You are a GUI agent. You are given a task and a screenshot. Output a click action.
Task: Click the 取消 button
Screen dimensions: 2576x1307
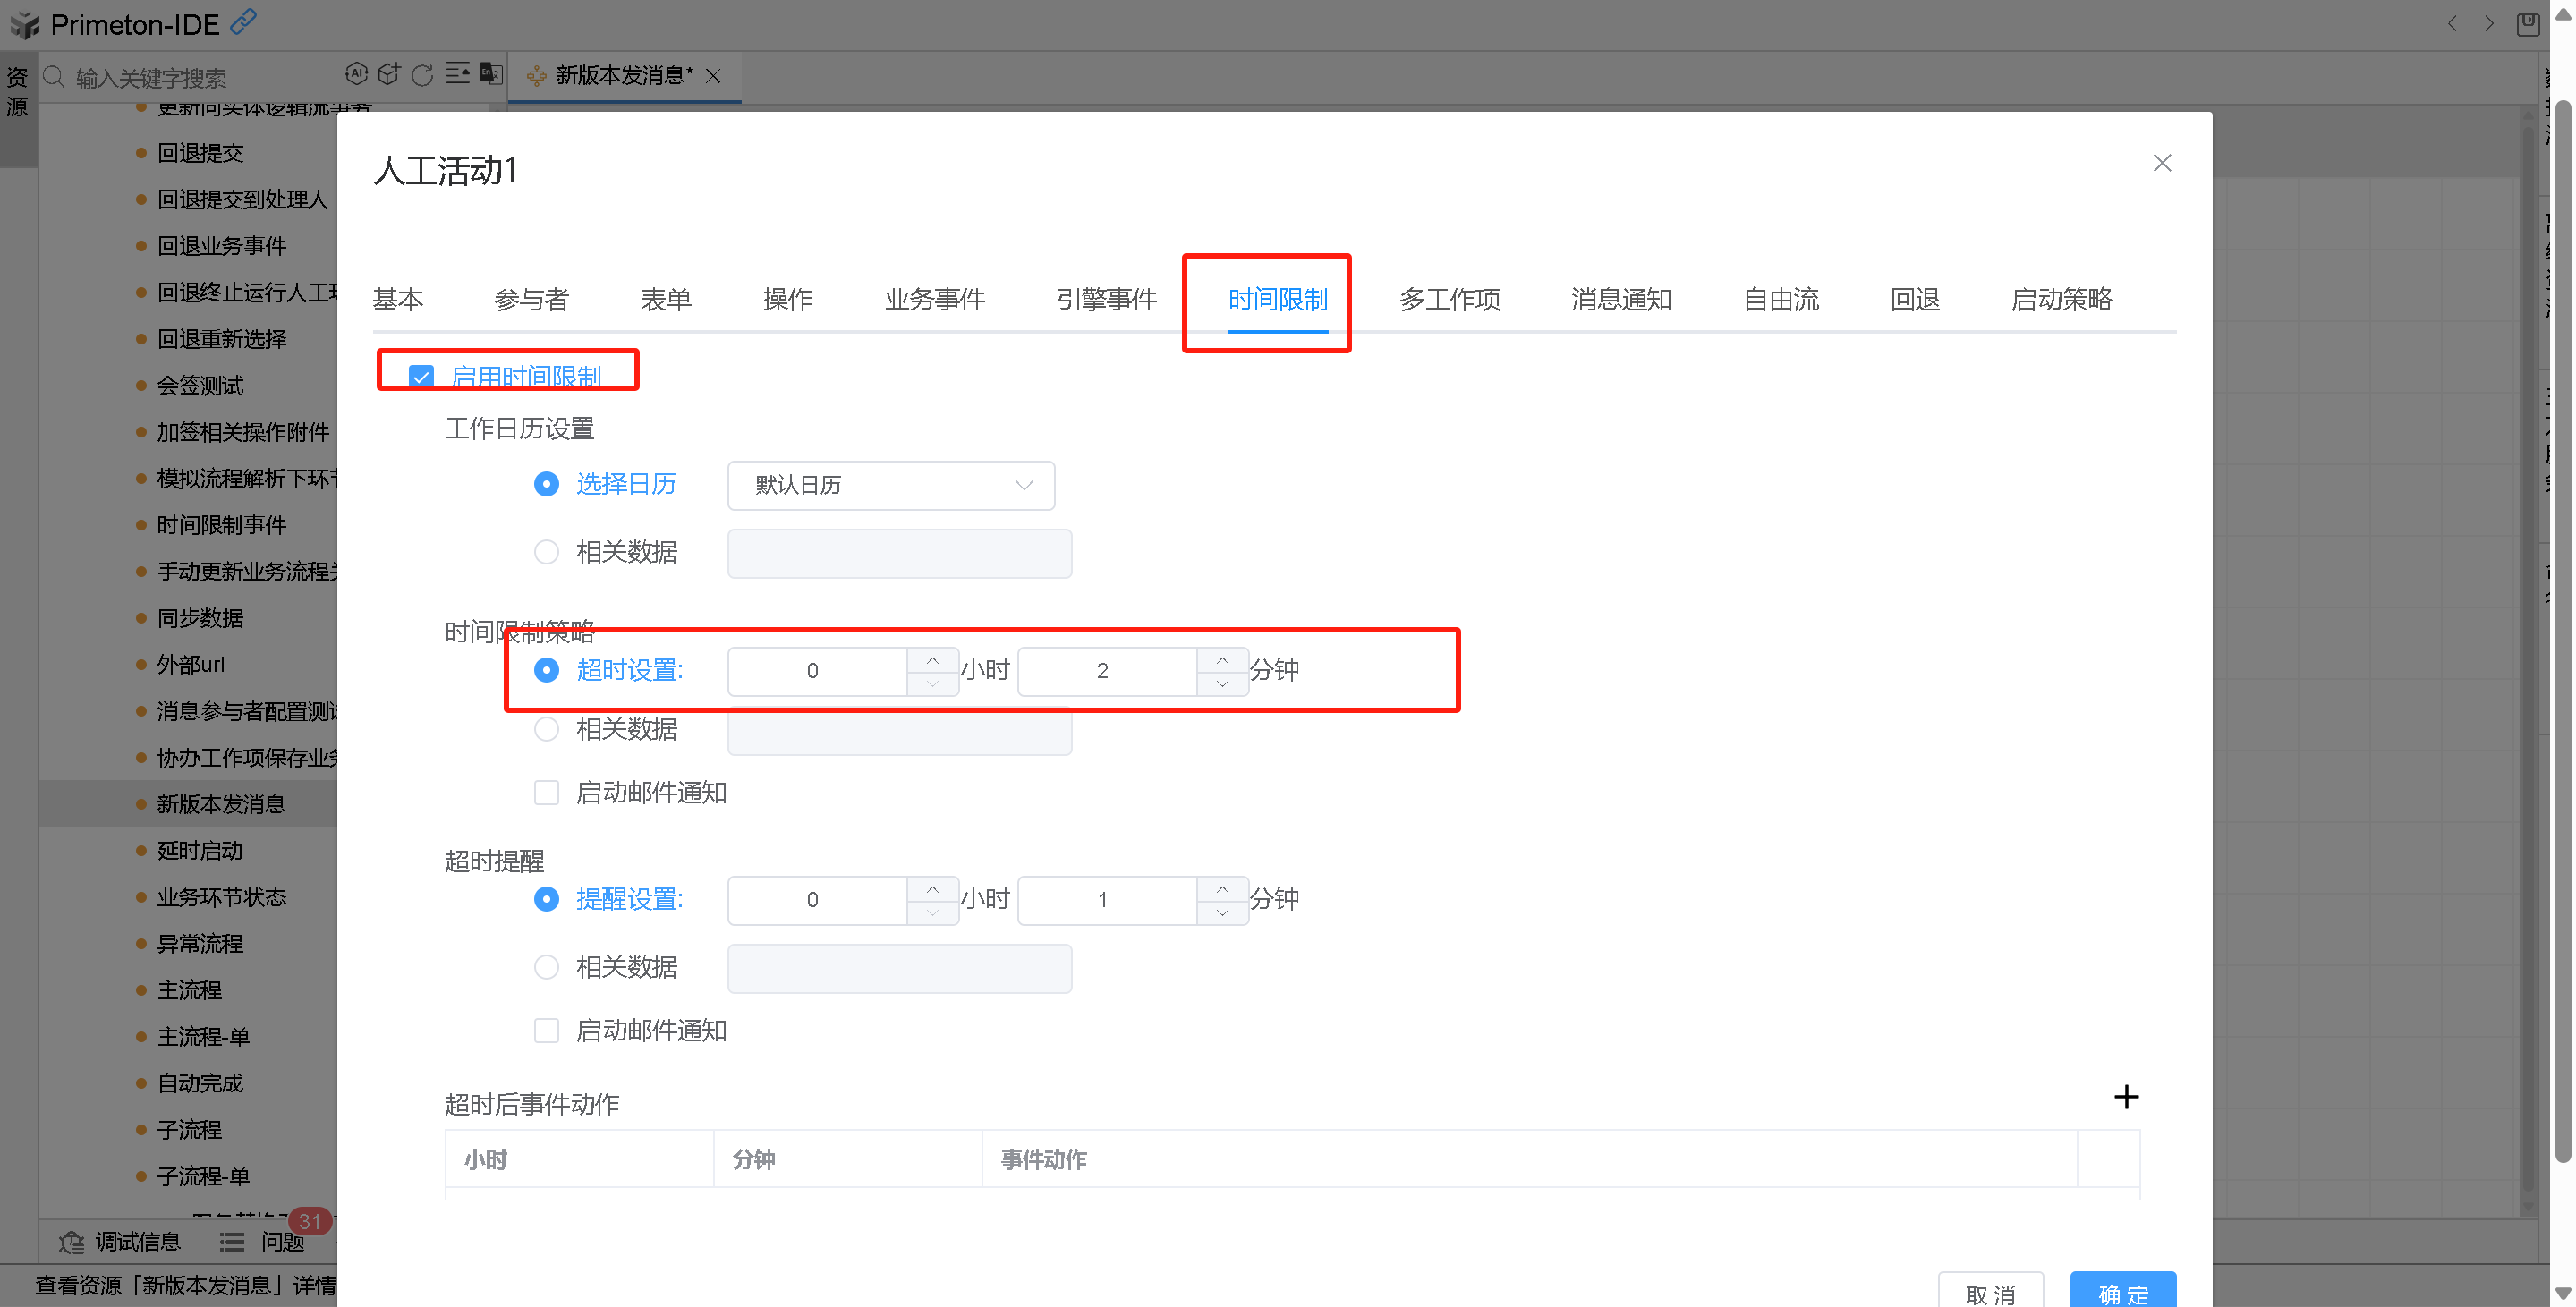(x=1989, y=1292)
